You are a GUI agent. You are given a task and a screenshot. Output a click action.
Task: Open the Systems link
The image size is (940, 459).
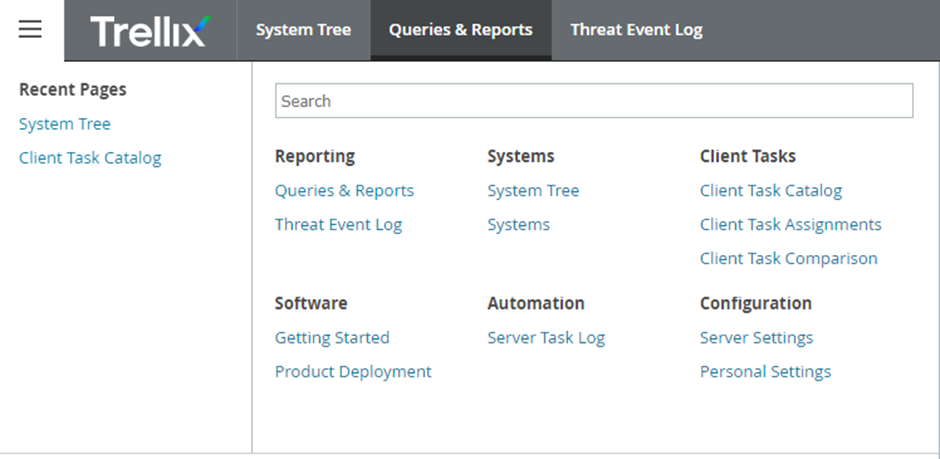pos(518,225)
